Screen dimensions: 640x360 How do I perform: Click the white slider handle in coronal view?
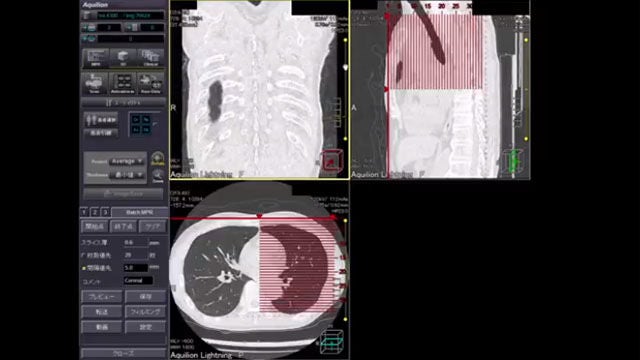coord(345,67)
